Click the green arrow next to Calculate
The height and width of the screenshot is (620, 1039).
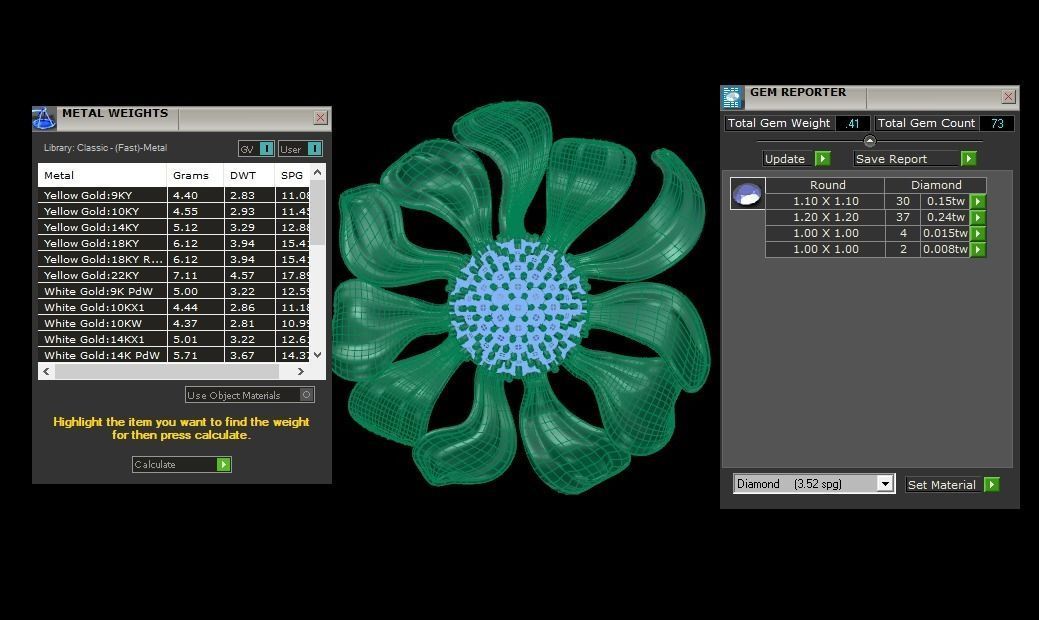(224, 464)
